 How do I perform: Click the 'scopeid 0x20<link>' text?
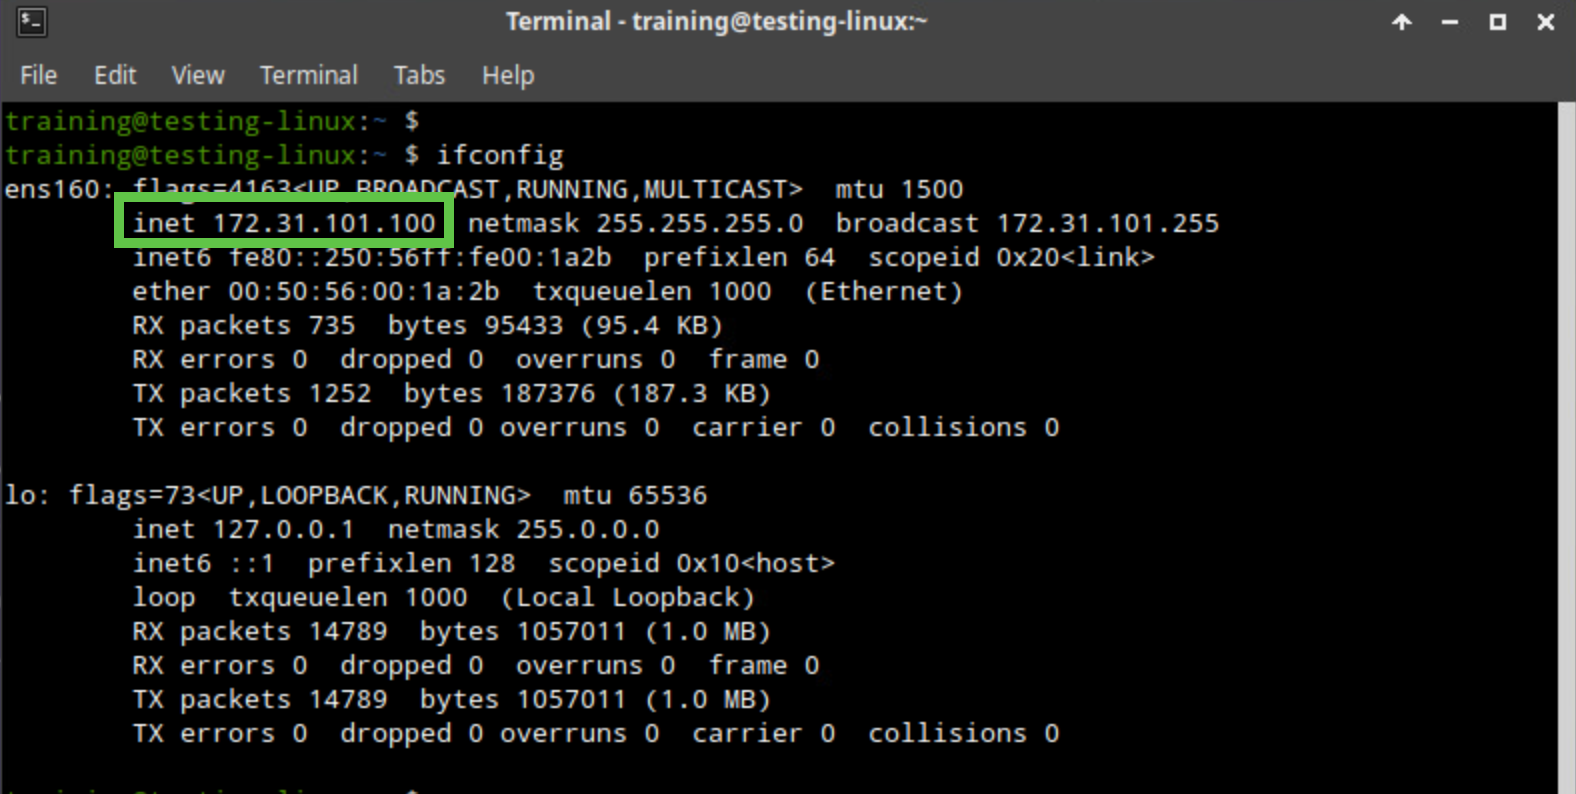point(1011,257)
